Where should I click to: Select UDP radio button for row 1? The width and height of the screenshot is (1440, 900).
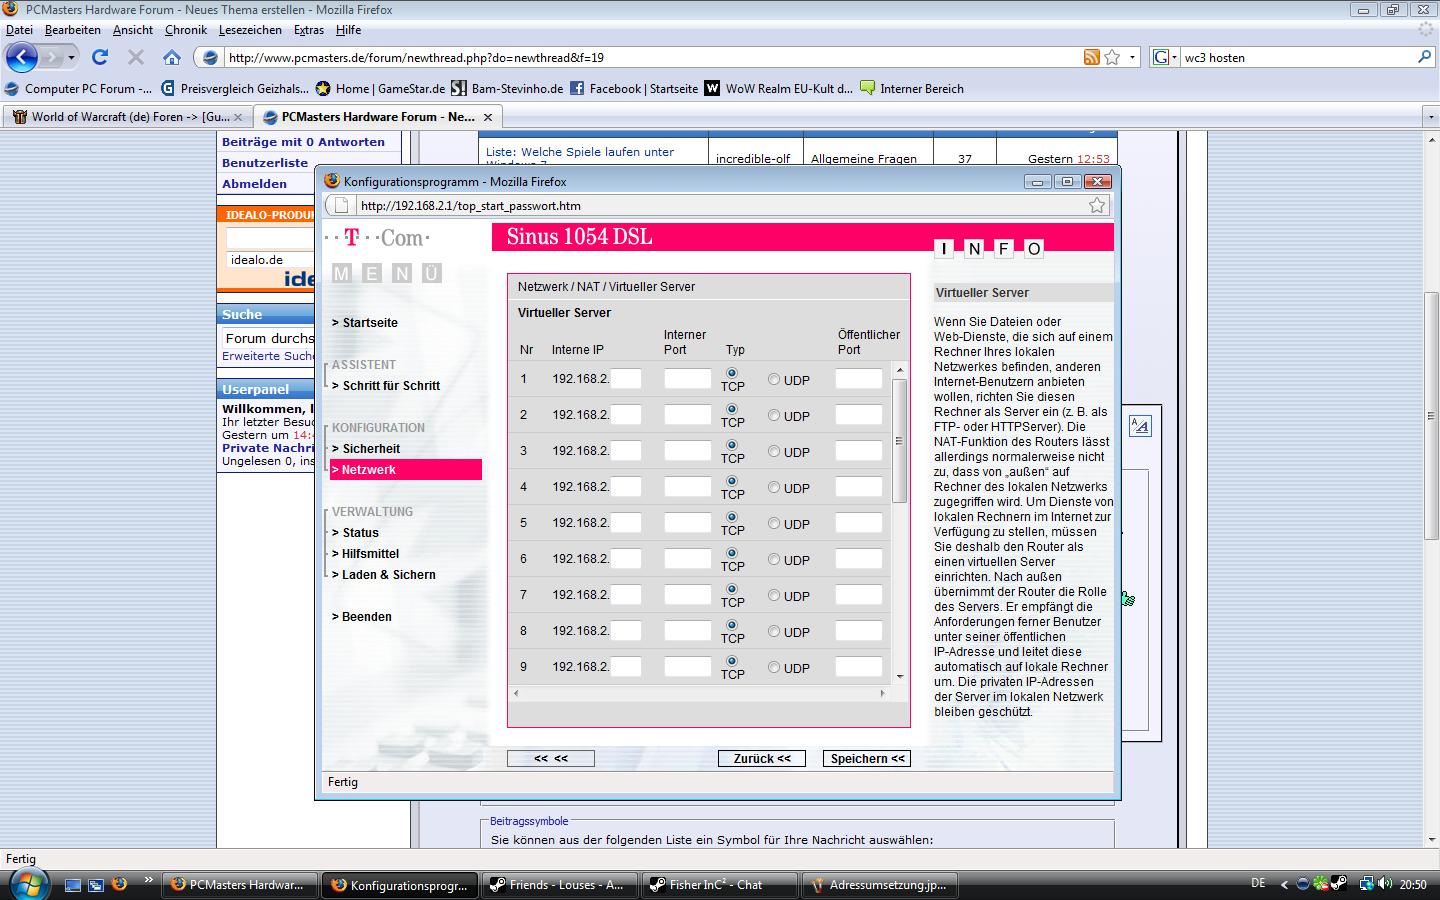pyautogui.click(x=774, y=380)
